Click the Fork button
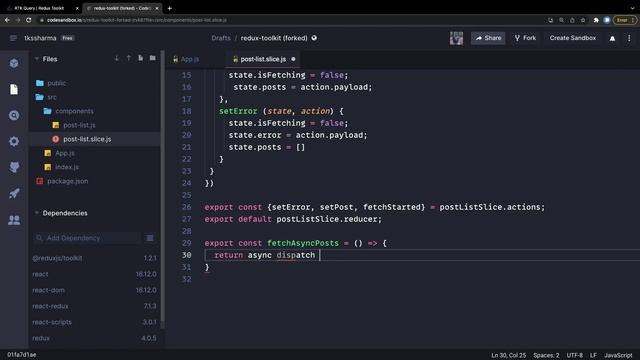640x360 pixels. 525,38
